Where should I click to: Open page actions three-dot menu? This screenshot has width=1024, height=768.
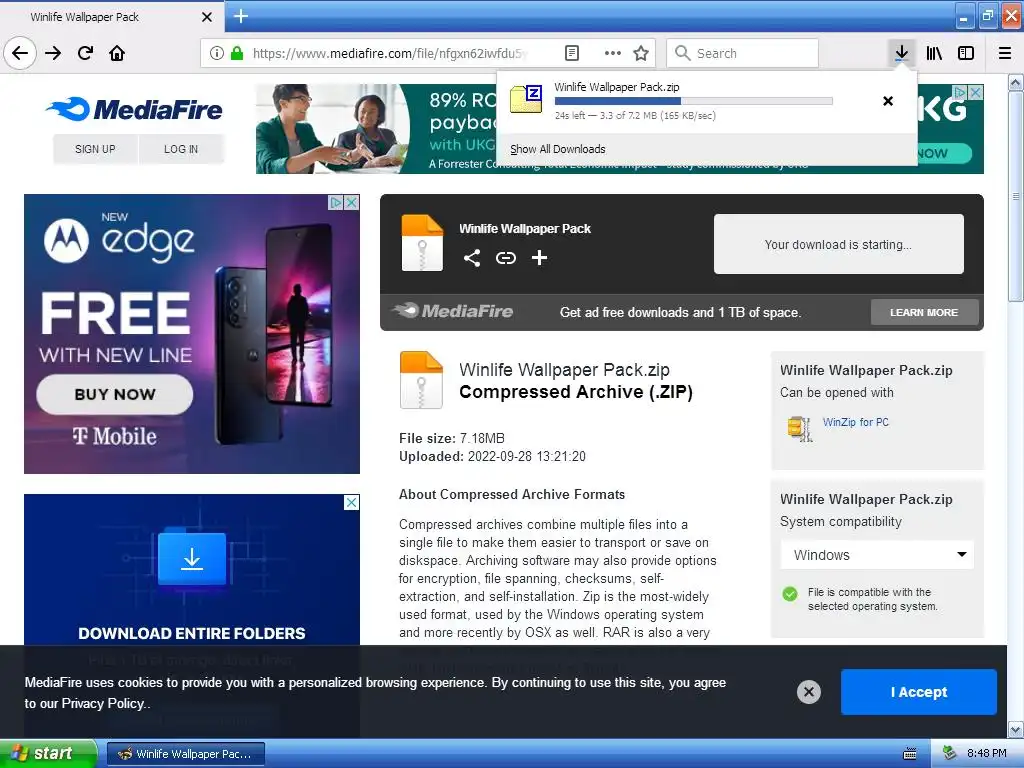pyautogui.click(x=612, y=53)
